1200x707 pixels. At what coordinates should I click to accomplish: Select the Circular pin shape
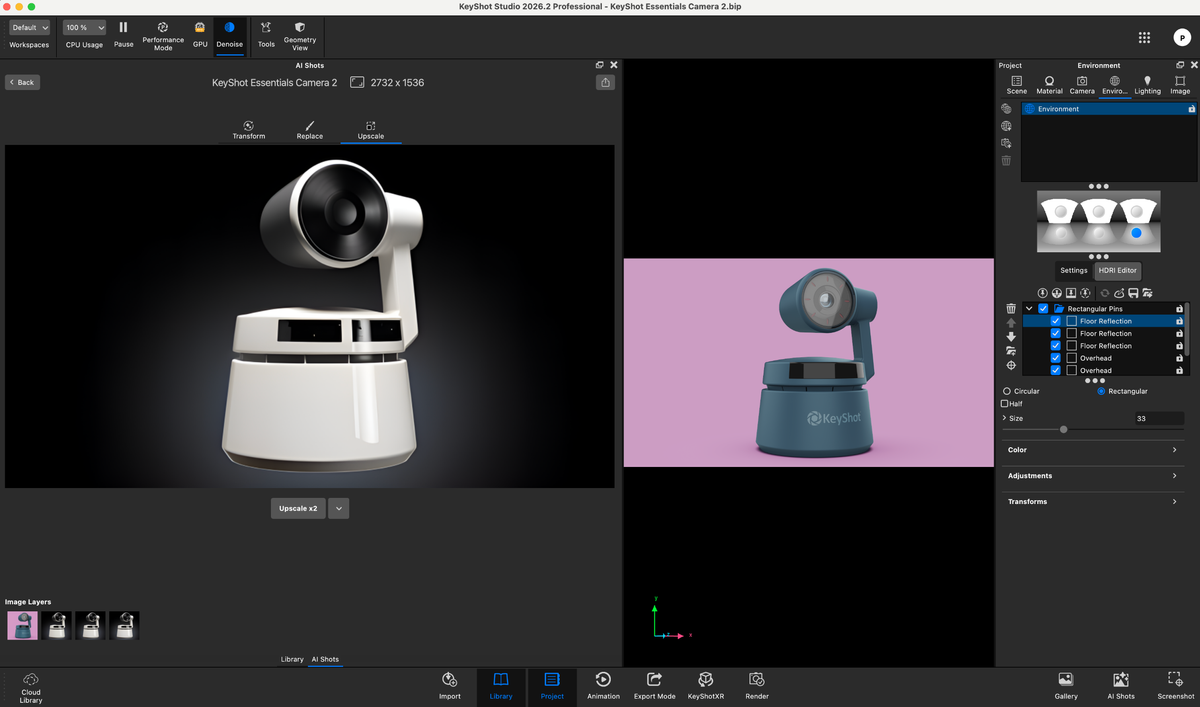1006,391
